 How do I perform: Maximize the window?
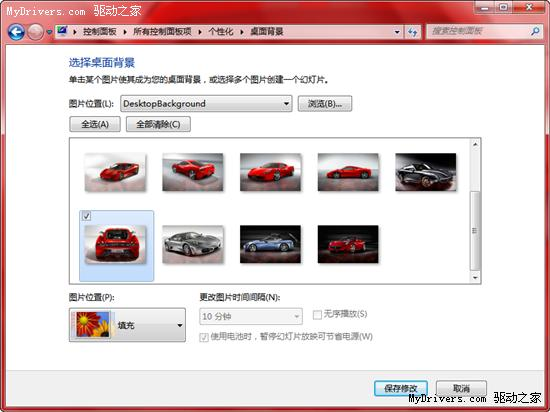point(504,7)
